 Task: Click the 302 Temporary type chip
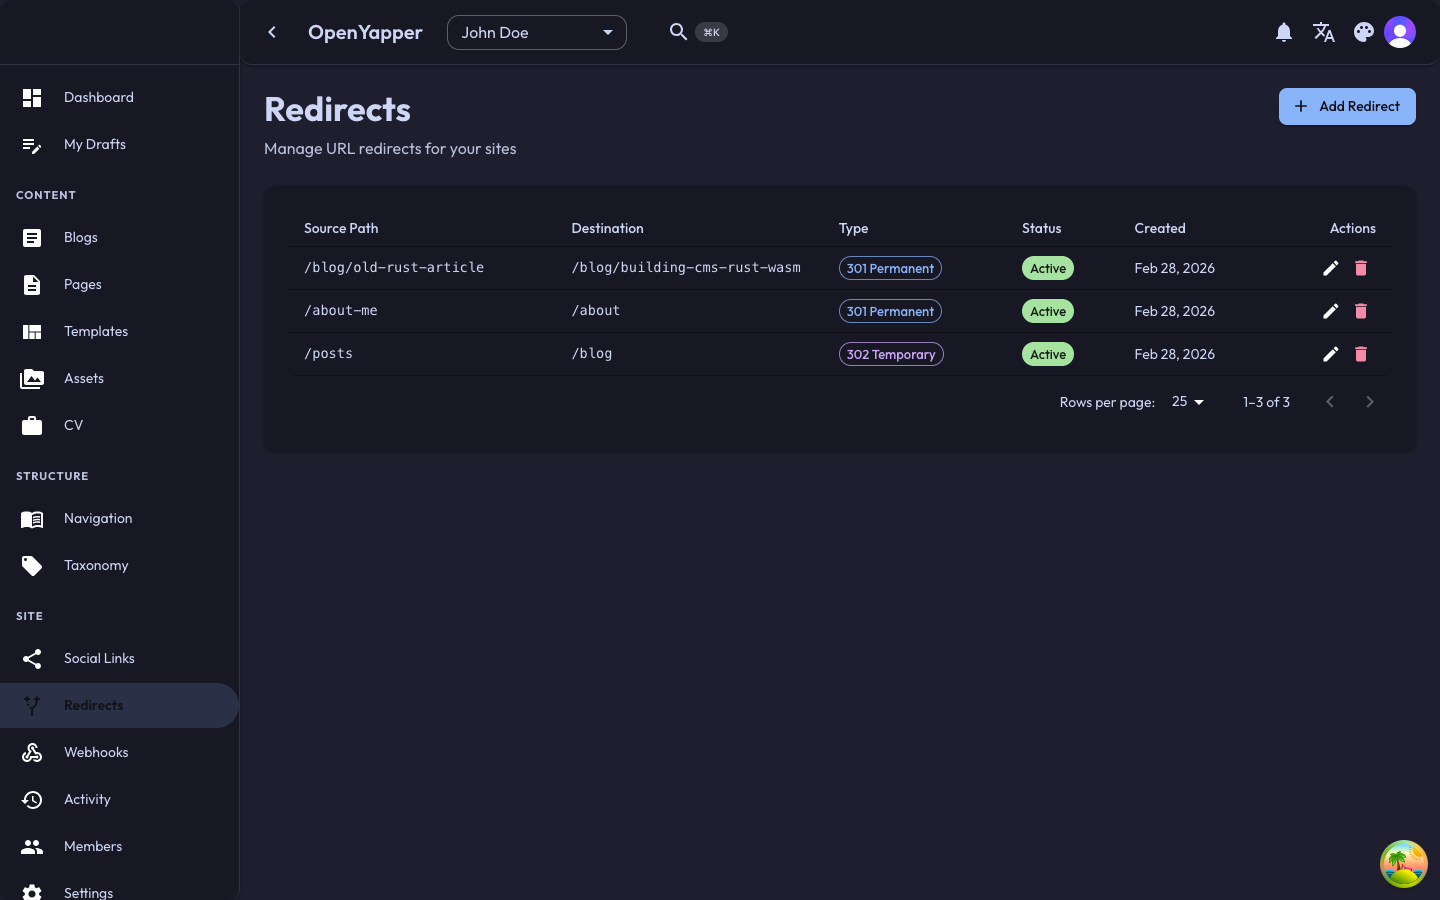(x=890, y=354)
